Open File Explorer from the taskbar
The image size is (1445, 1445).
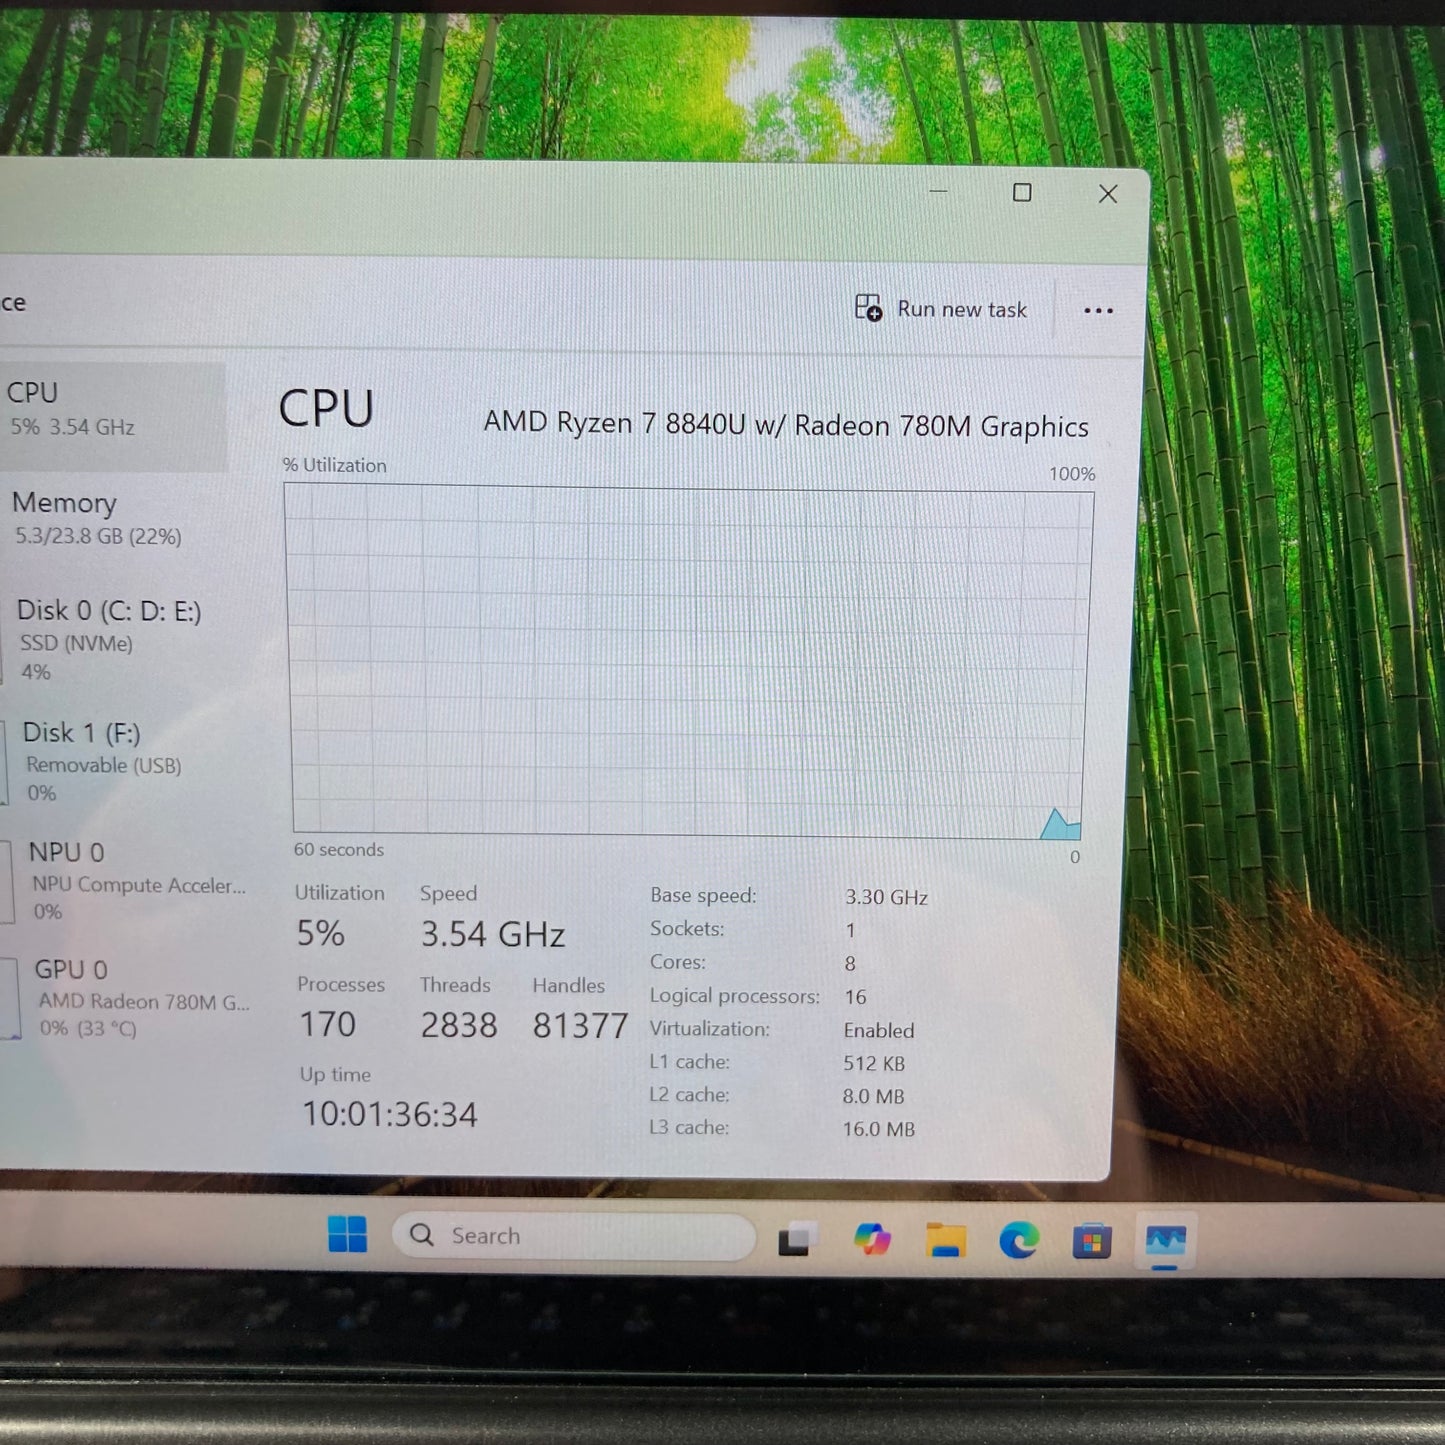[945, 1241]
